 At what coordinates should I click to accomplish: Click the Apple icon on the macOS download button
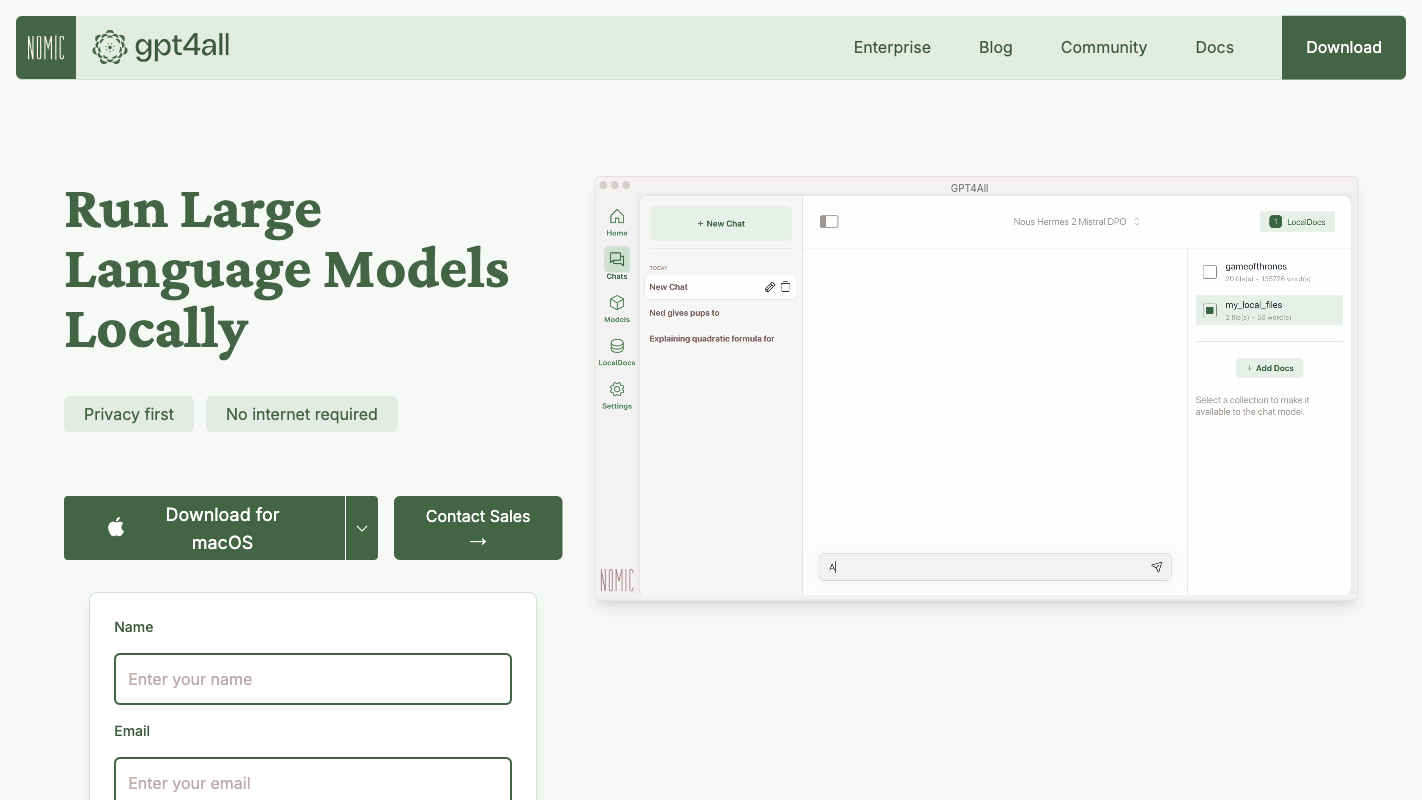(116, 527)
